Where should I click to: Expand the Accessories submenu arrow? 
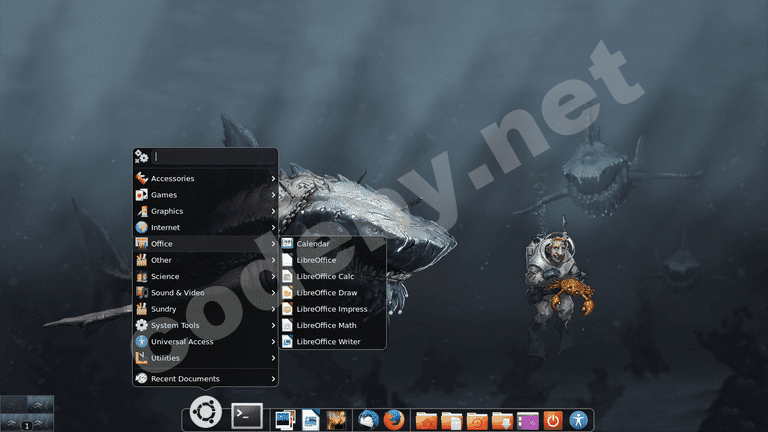tap(273, 179)
